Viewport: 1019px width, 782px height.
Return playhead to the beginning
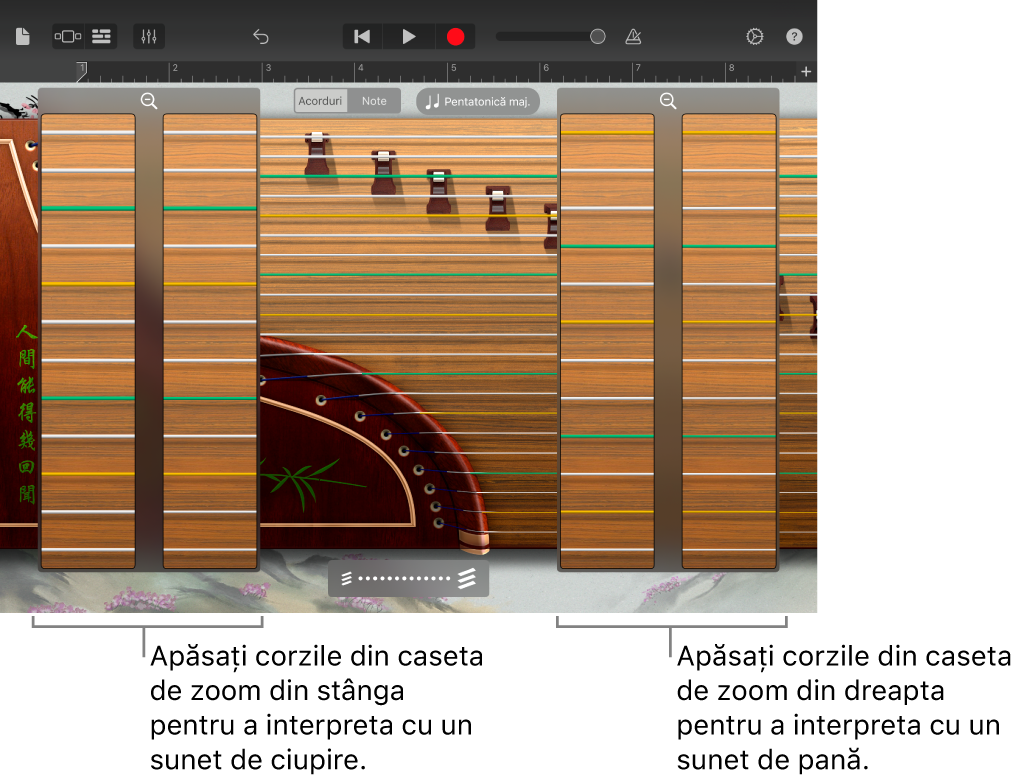[x=361, y=36]
